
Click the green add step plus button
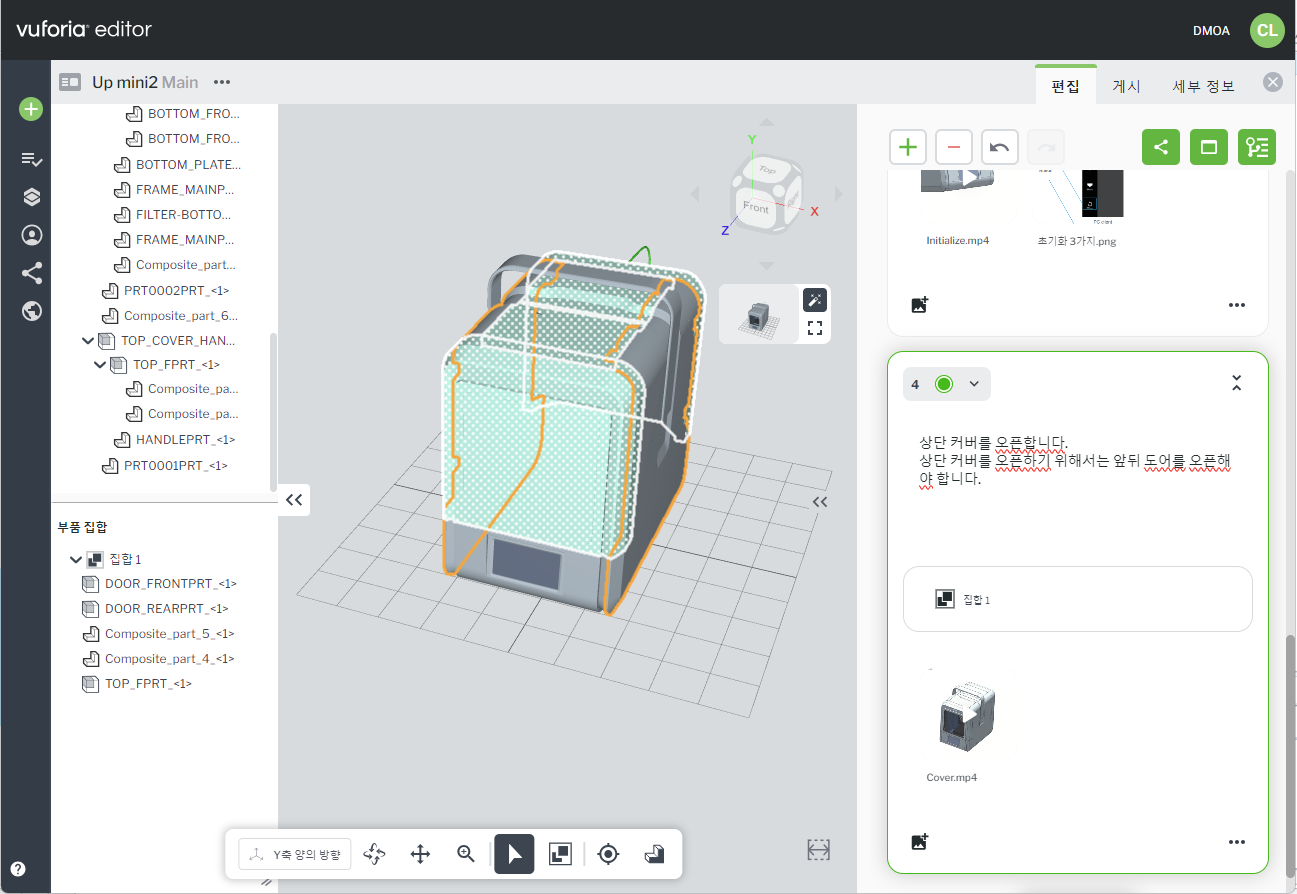907,148
